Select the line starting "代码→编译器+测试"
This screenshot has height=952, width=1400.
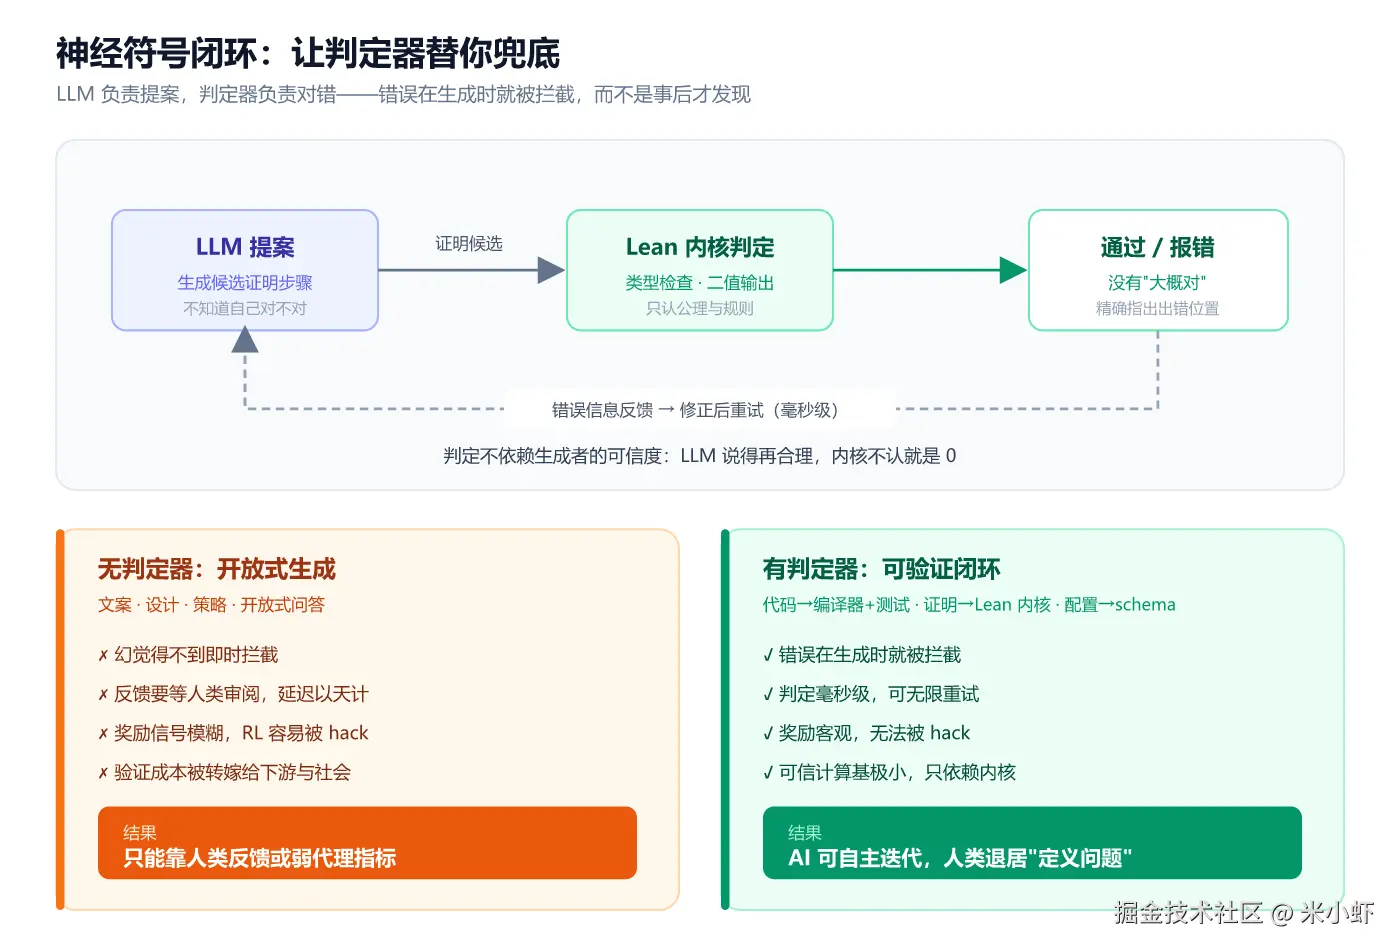(969, 605)
